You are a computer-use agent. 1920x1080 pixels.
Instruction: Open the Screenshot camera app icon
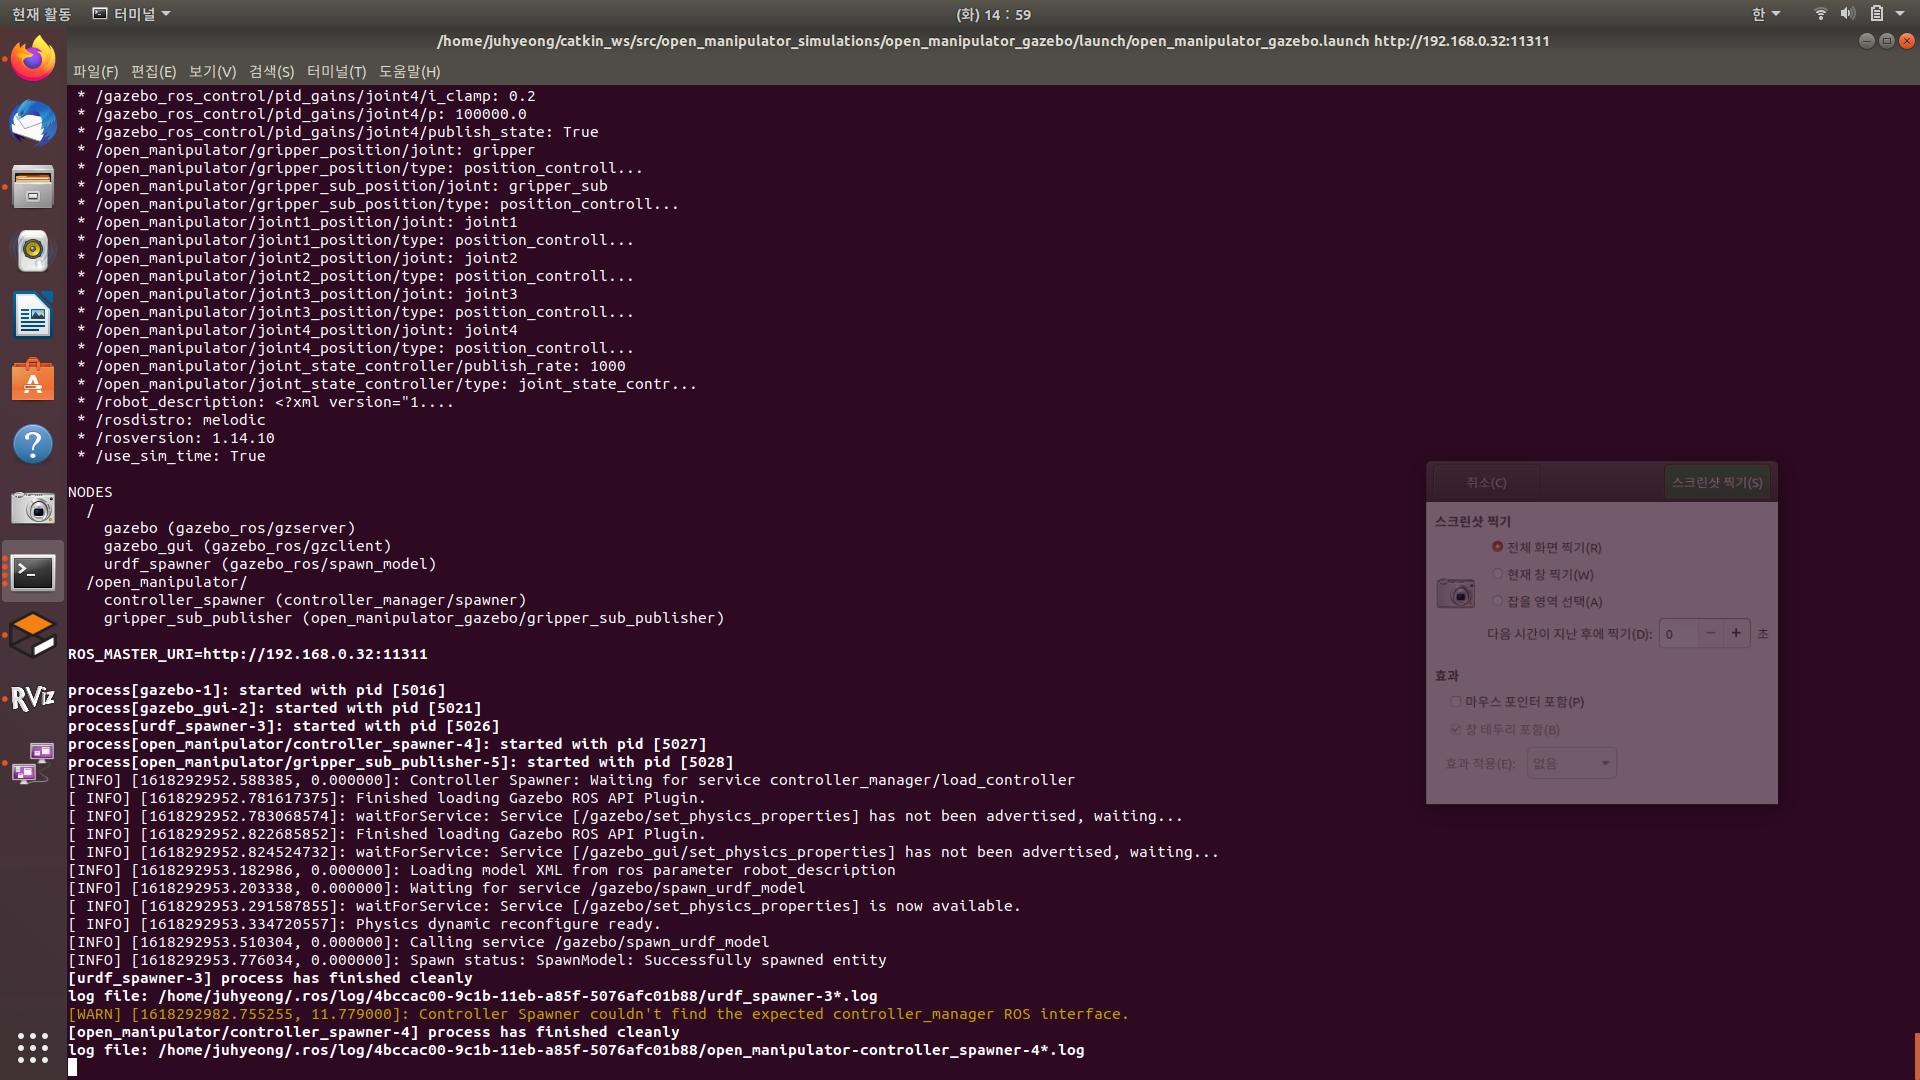33,508
